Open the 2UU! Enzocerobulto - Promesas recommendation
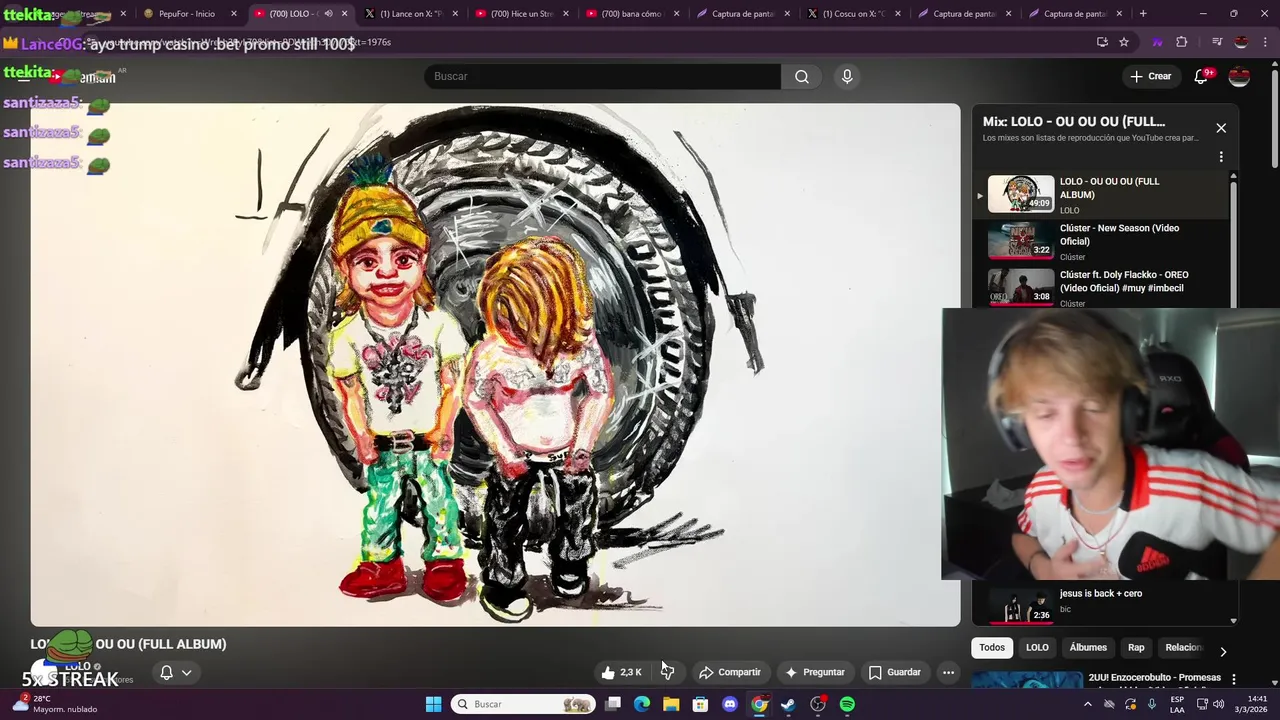 click(x=1154, y=678)
